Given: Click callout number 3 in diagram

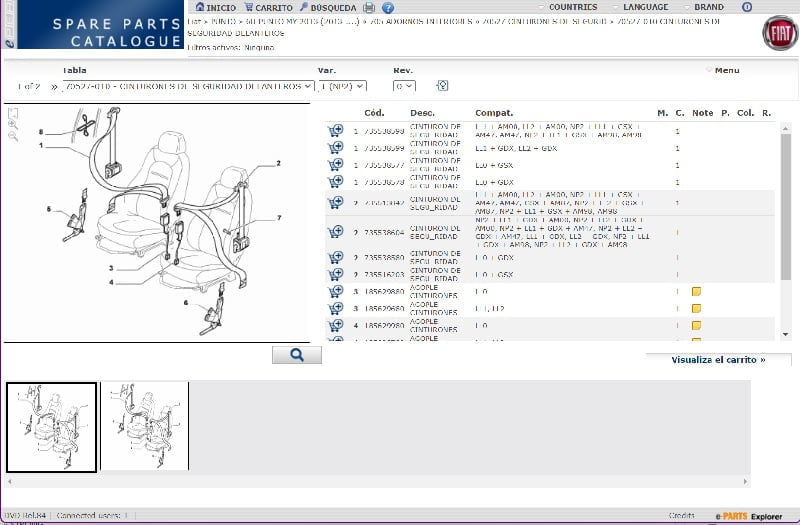Looking at the screenshot, I should pyautogui.click(x=111, y=268).
